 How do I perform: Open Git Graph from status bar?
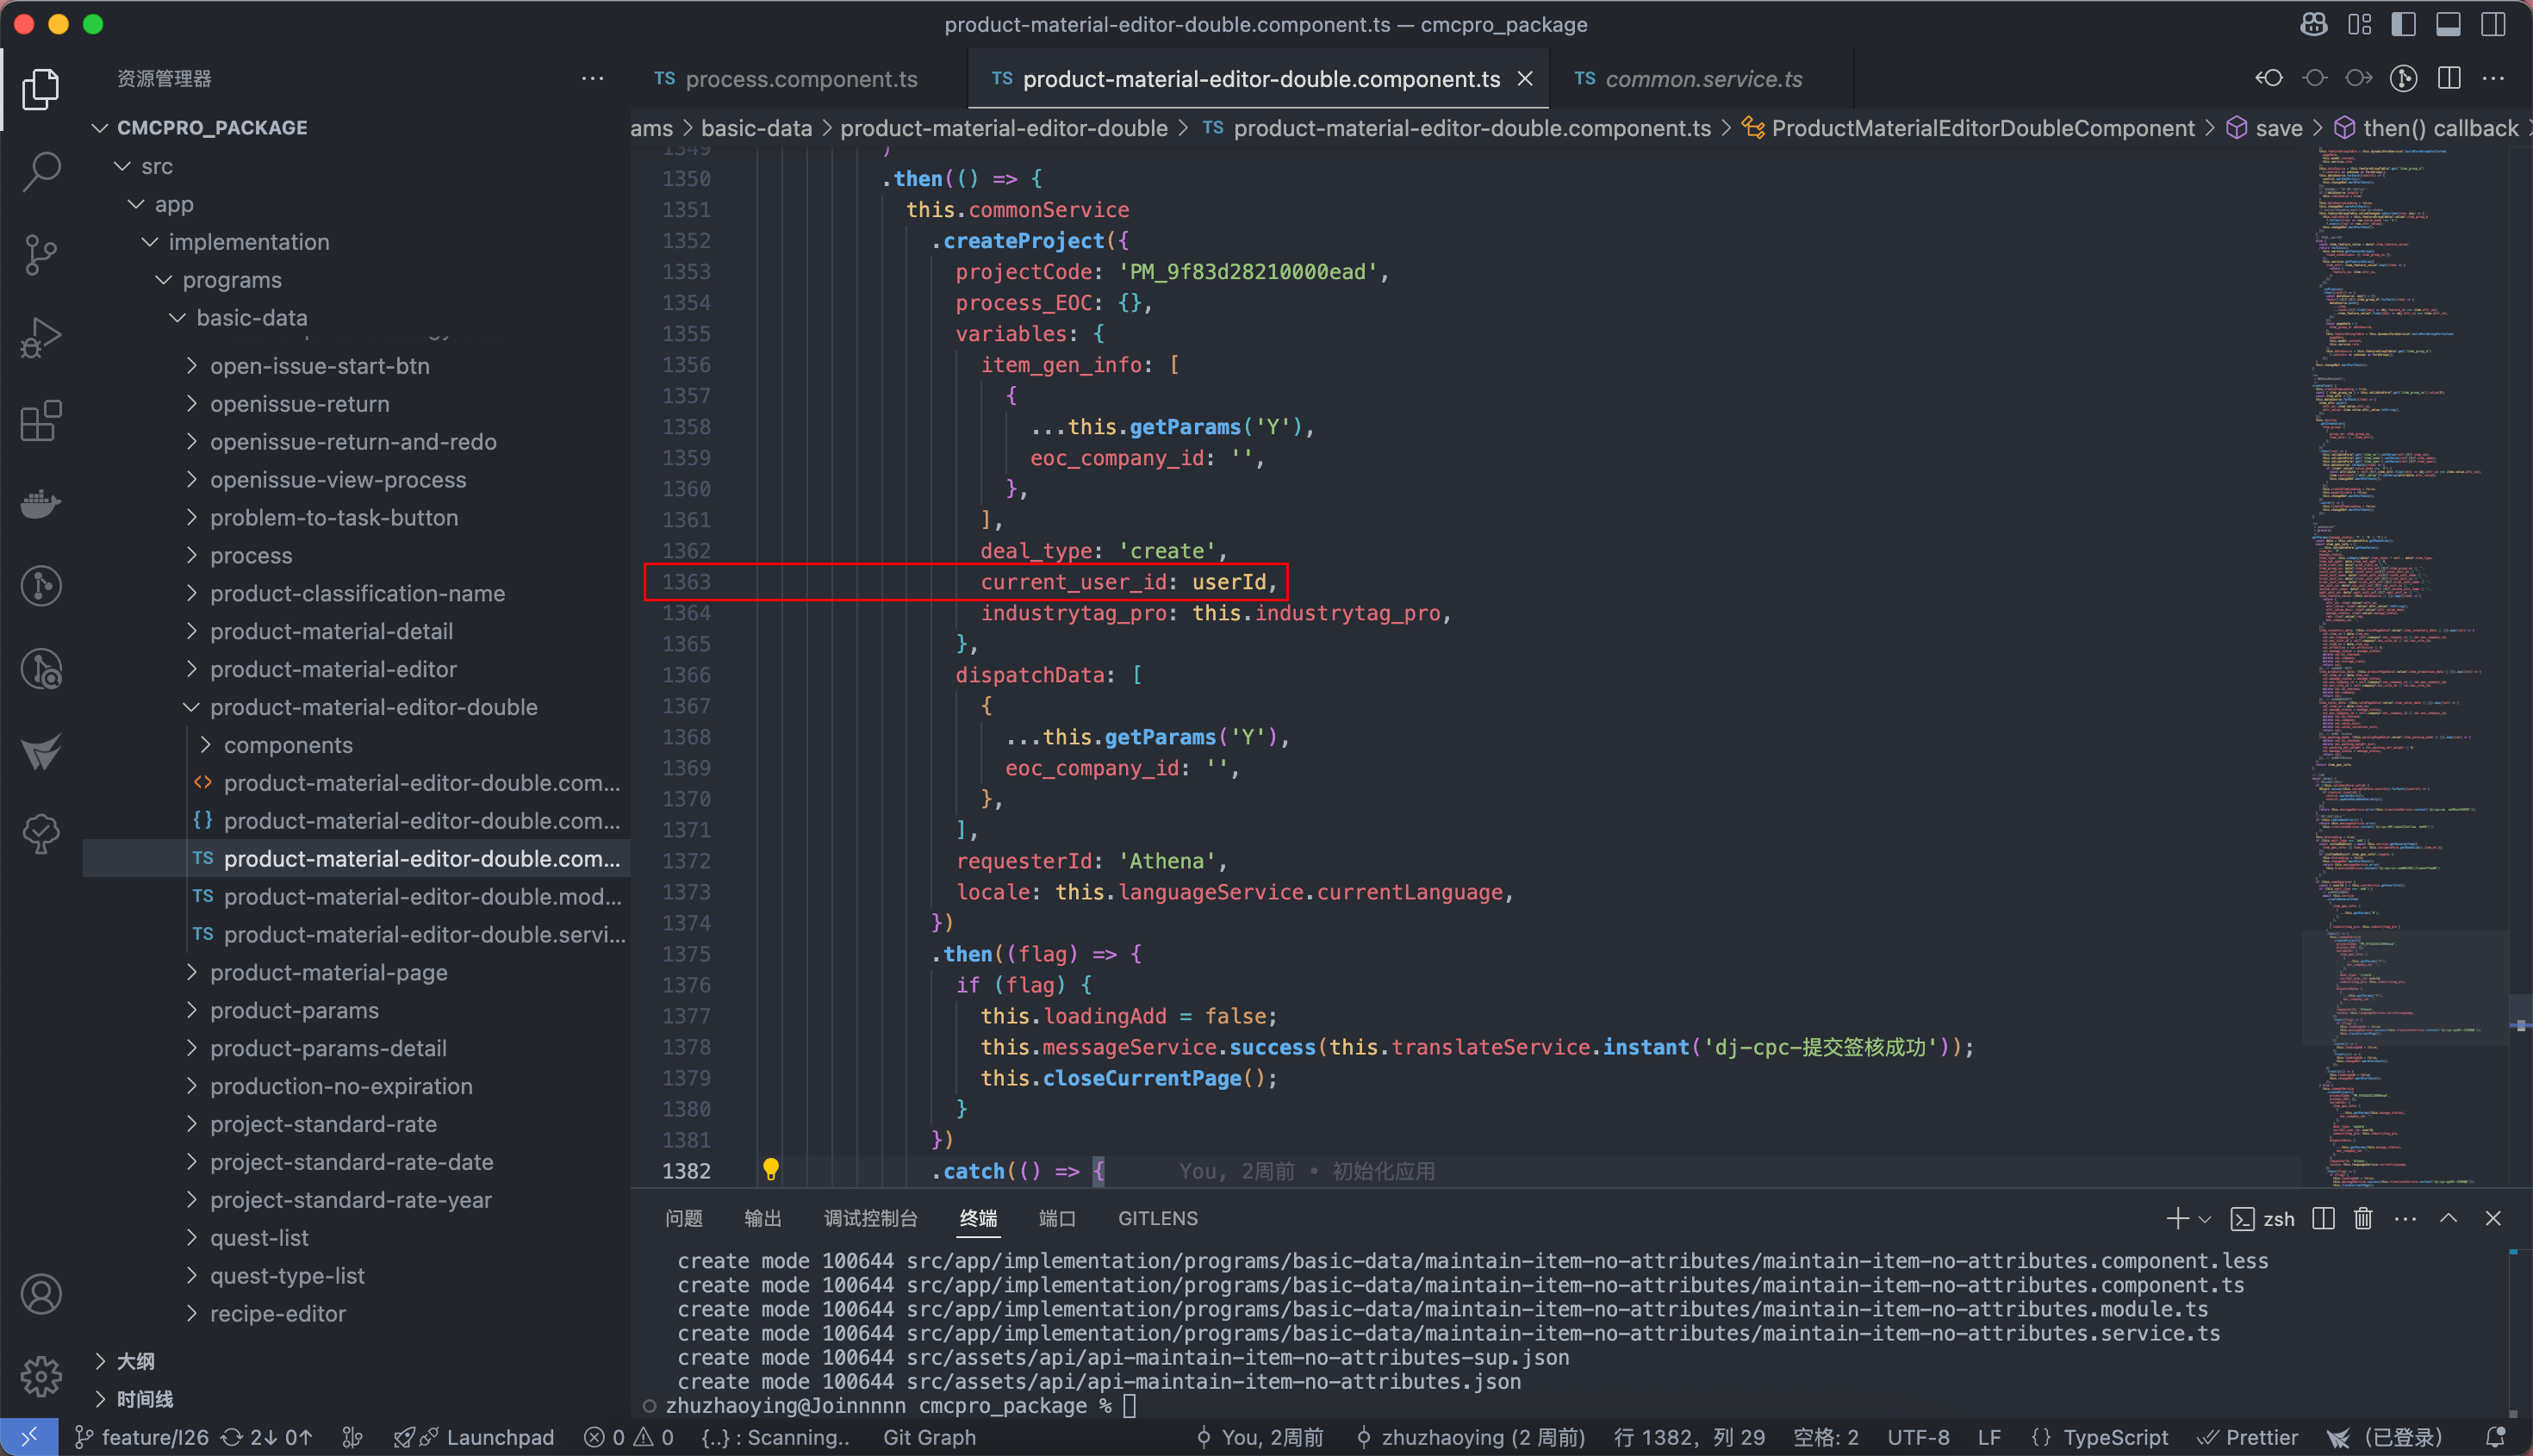[x=929, y=1437]
